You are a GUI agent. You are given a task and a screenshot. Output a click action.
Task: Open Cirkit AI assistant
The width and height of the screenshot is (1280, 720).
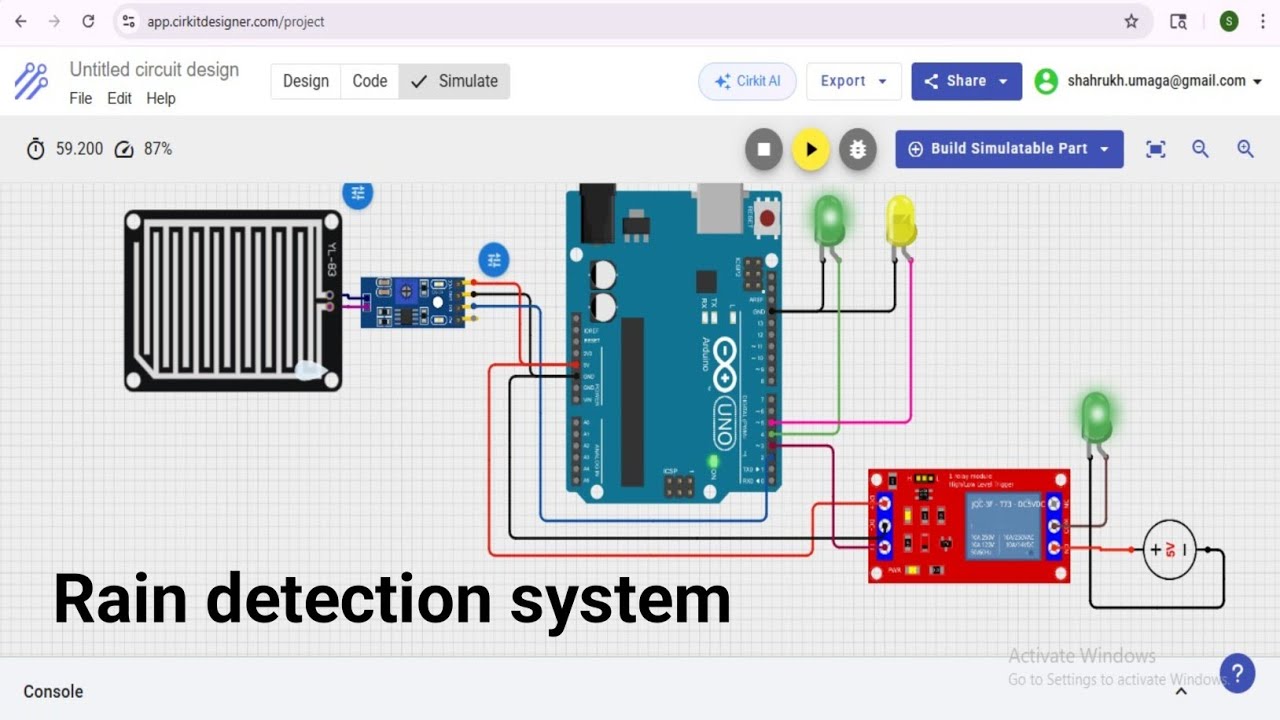(x=747, y=81)
